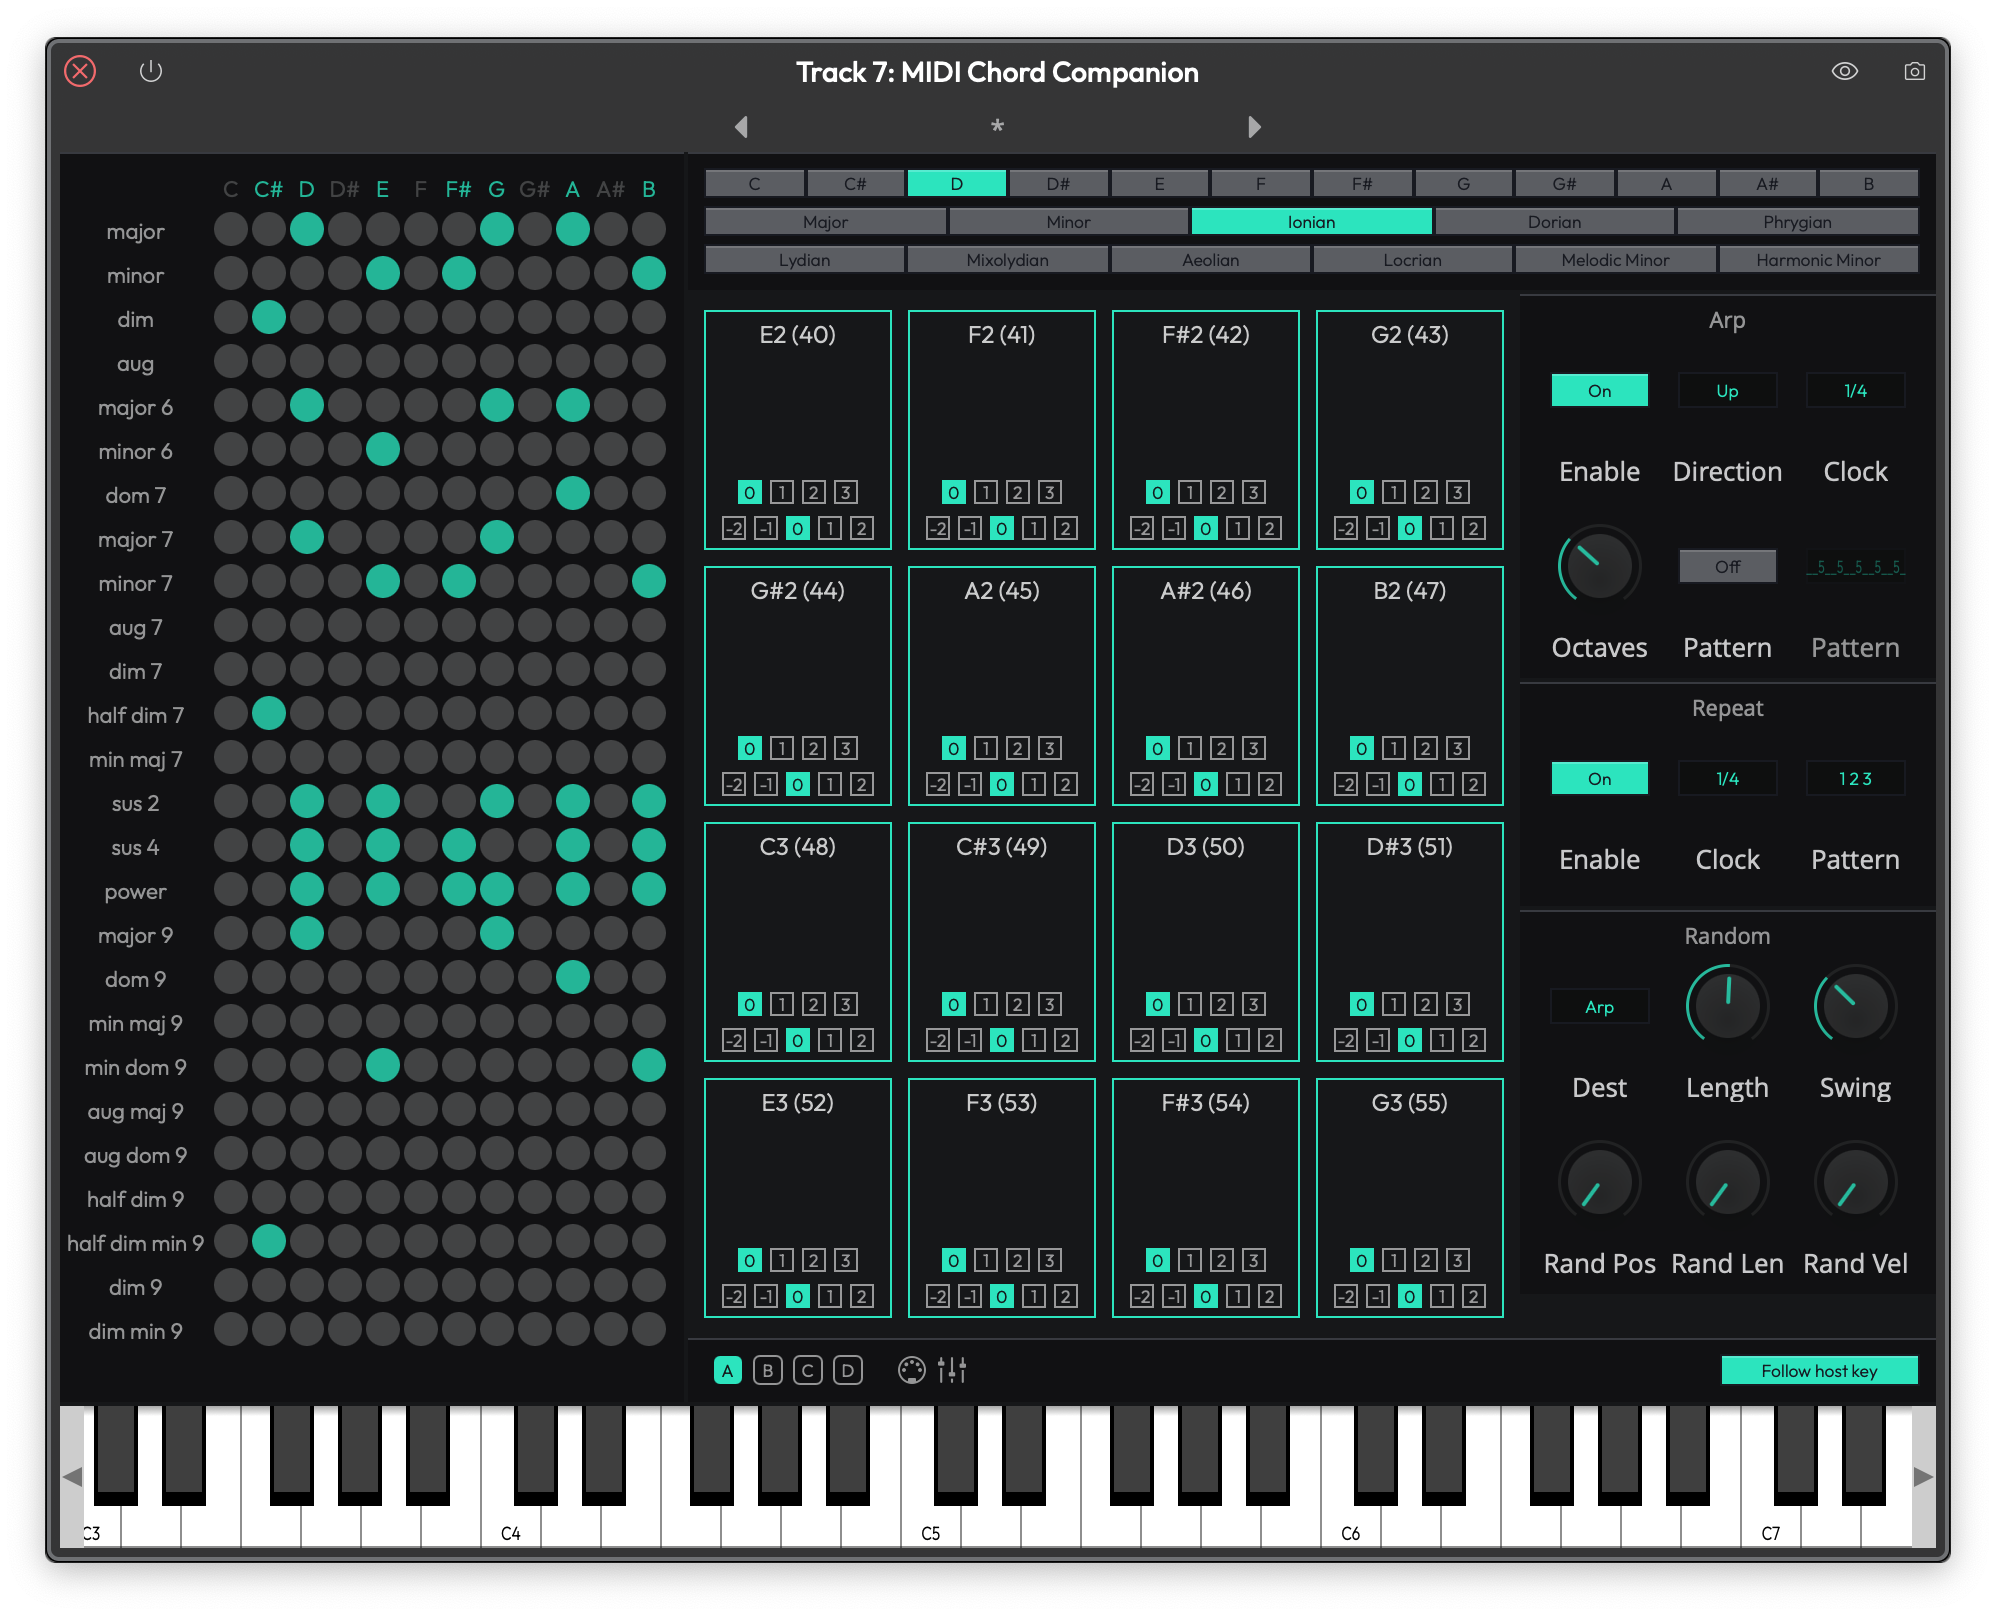Choose the Phrygian scale button
The height and width of the screenshot is (1616, 1996).
point(1797,221)
